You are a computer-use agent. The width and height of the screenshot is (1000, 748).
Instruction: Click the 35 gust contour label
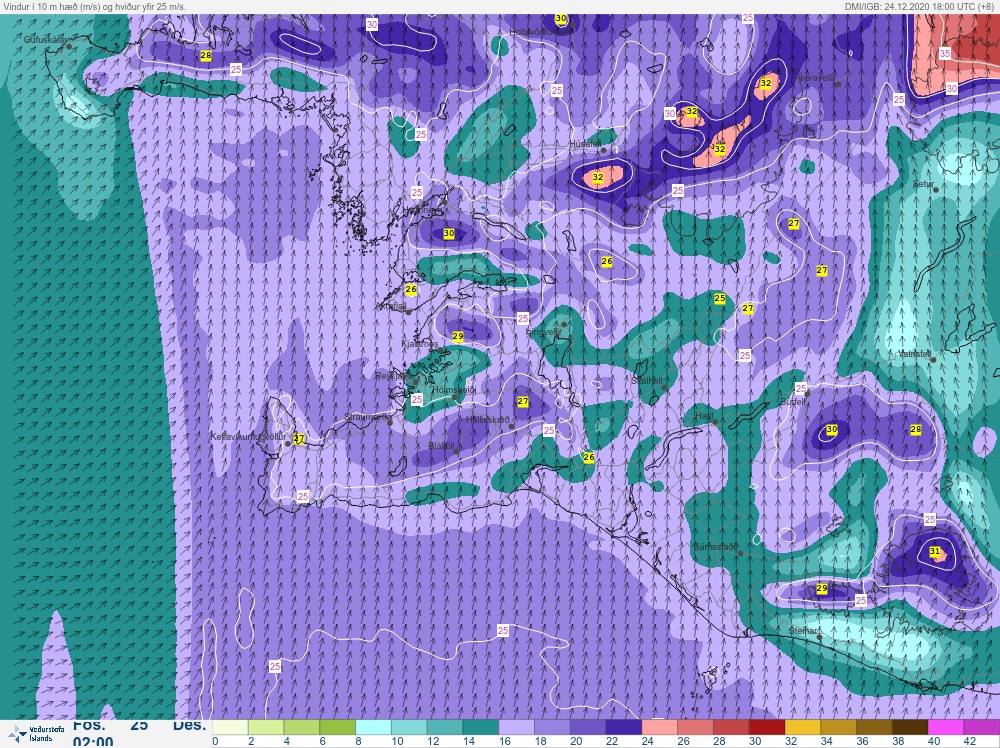945,53
